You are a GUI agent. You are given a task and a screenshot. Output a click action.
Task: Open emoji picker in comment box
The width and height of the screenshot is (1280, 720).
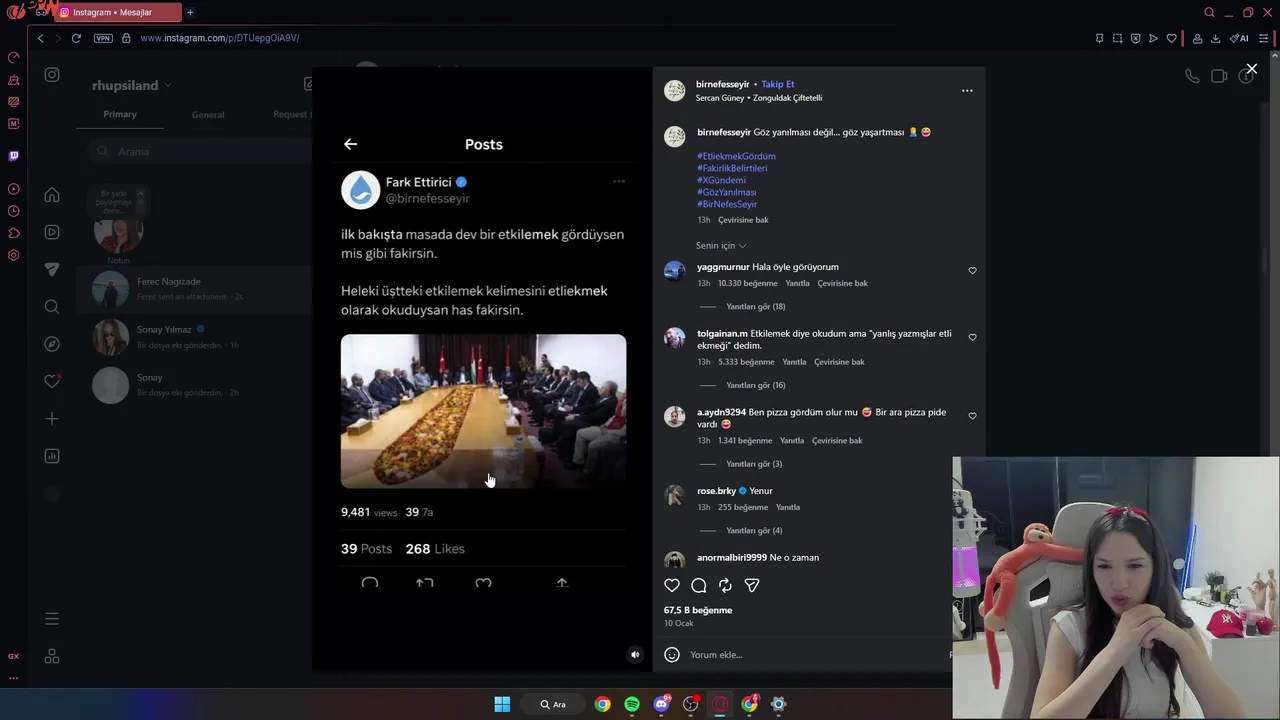pos(672,654)
